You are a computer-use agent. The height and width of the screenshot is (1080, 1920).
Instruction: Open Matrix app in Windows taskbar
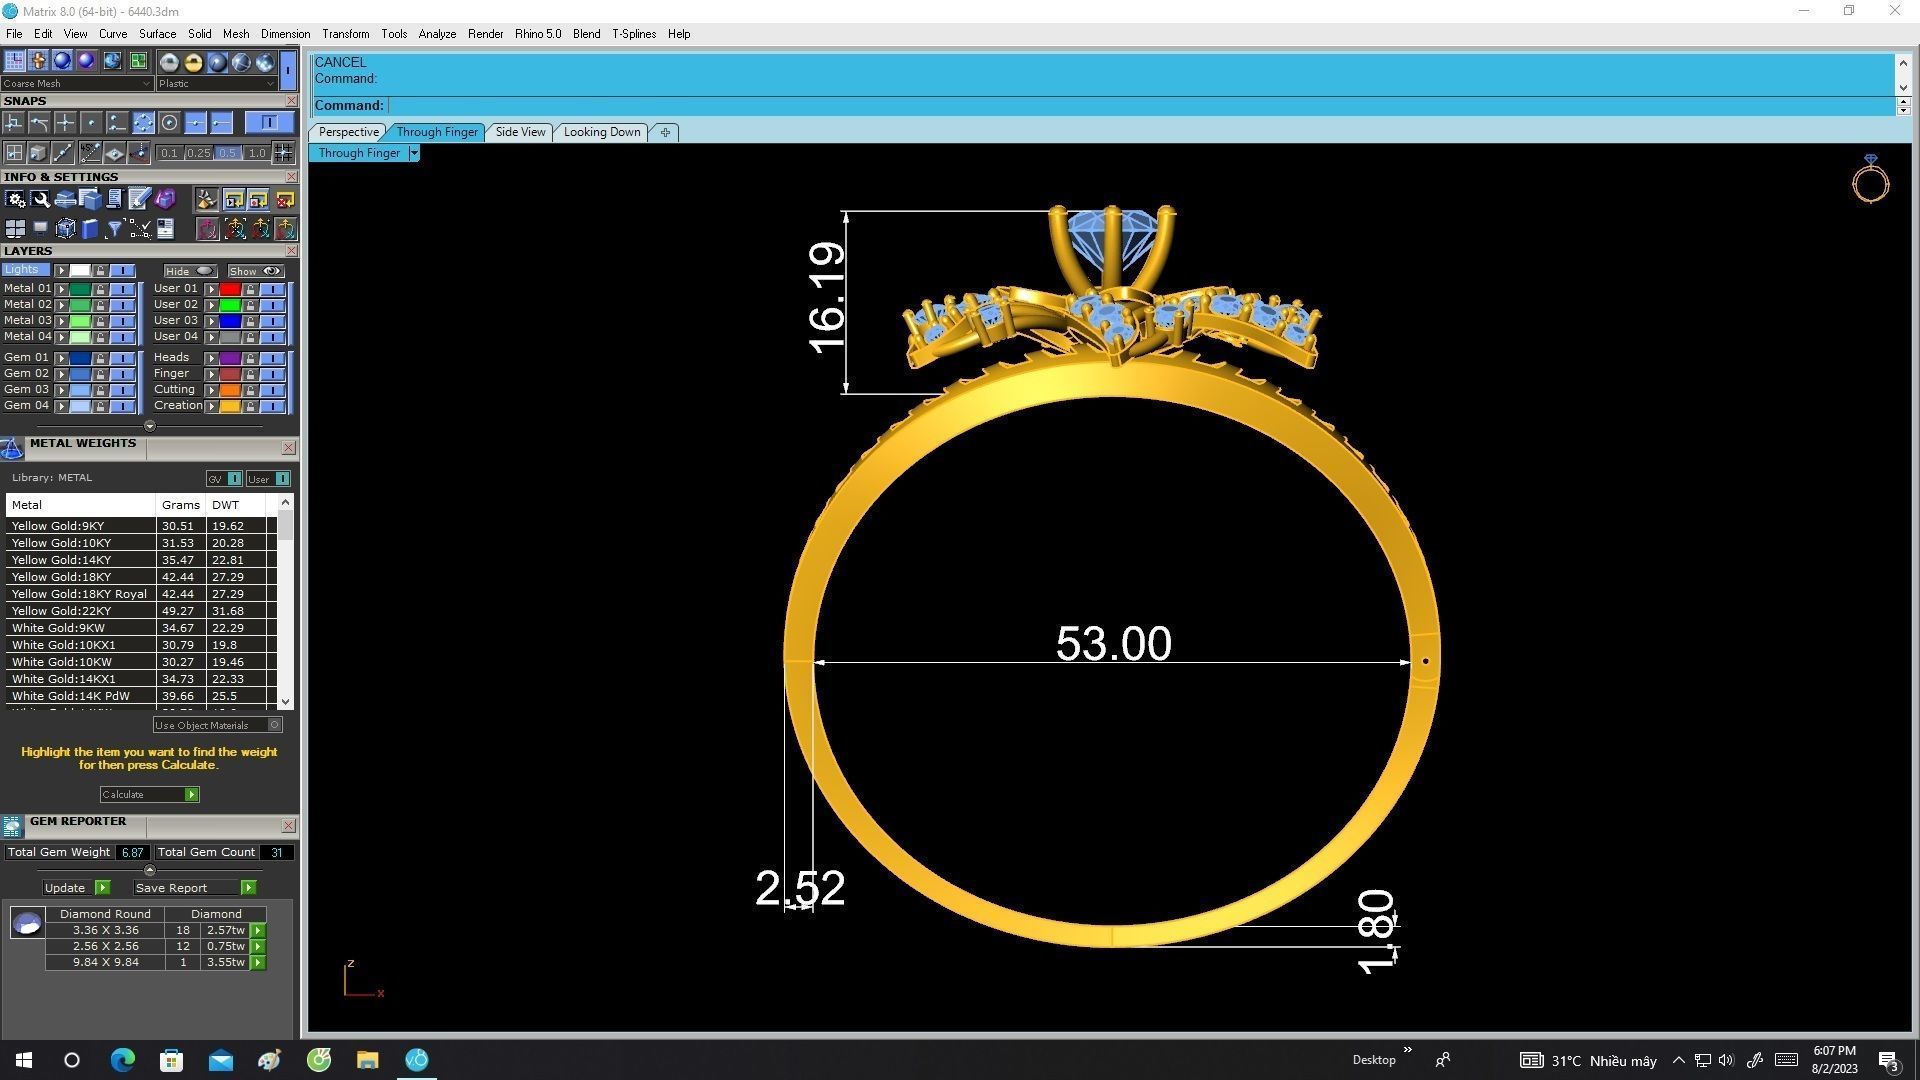417,1059
